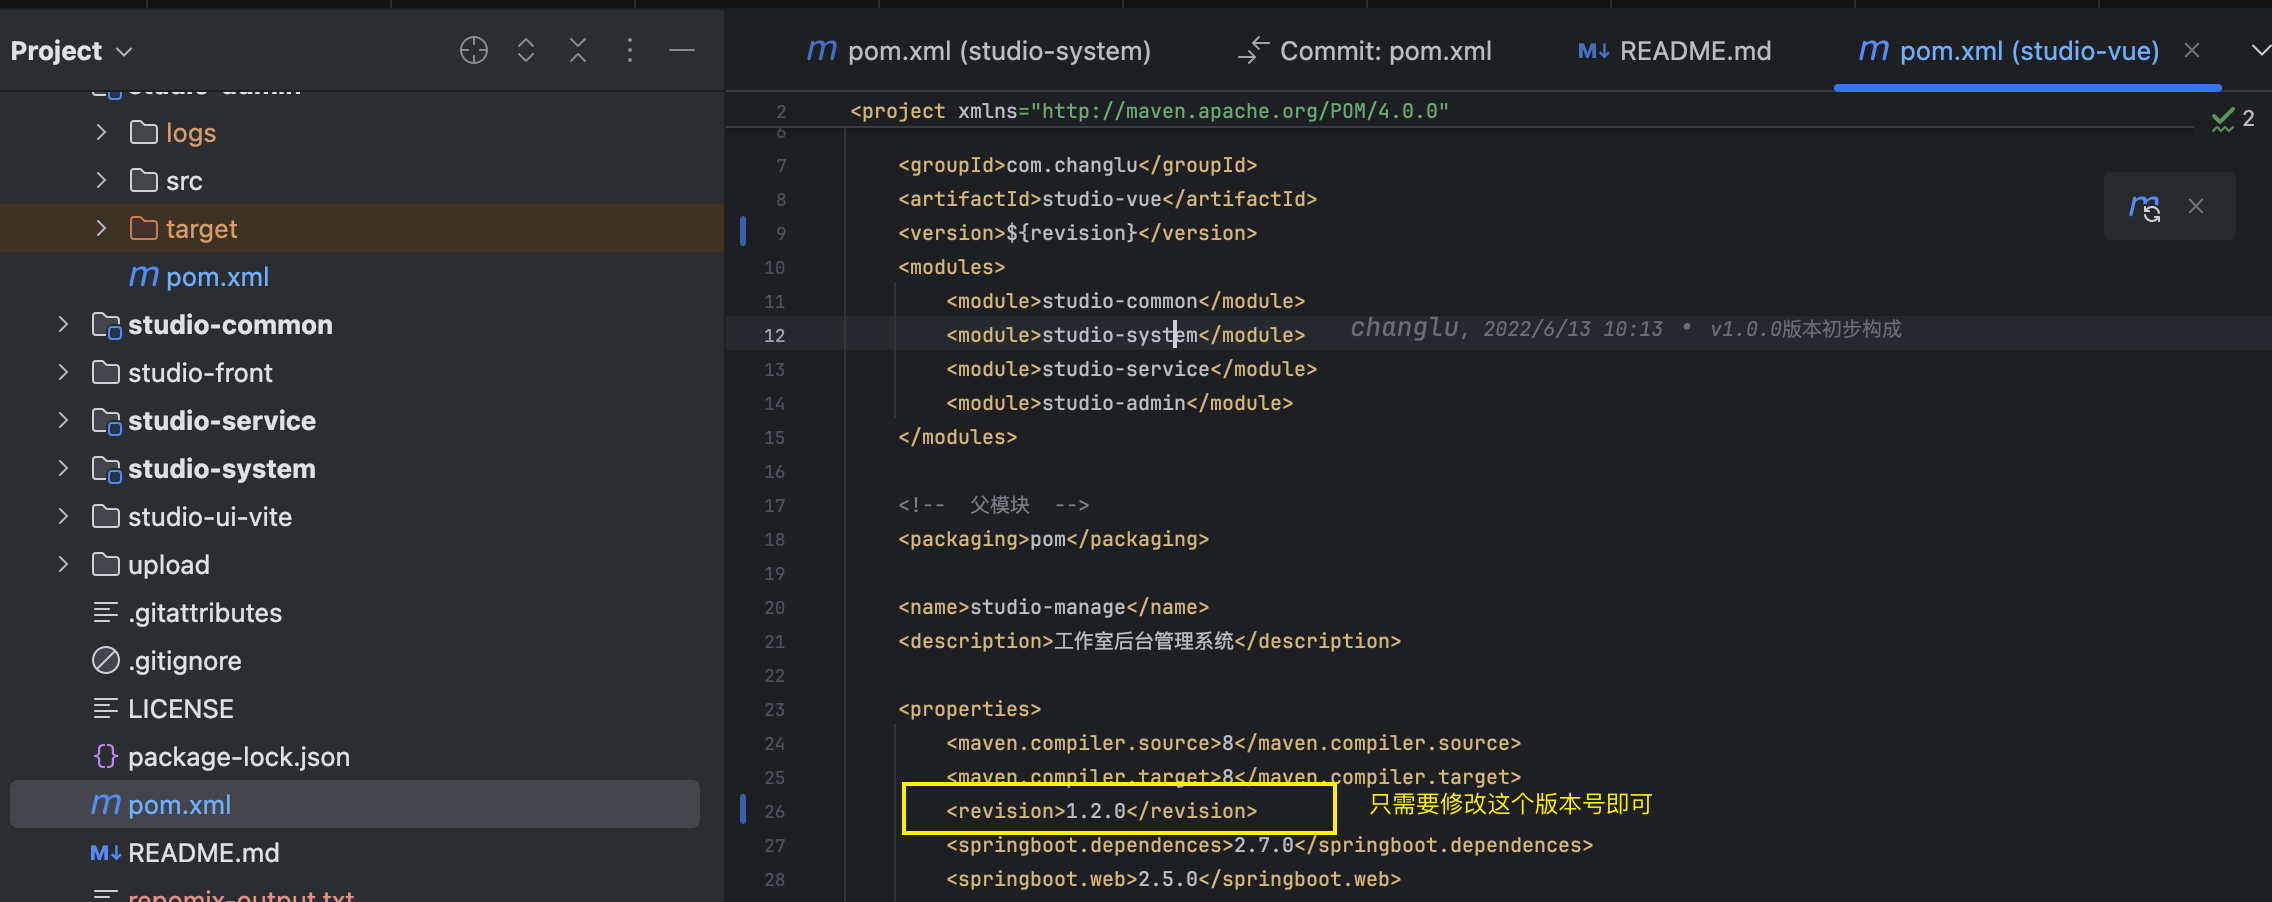Click the springboot.web 2.5.0 property line

tap(1174, 879)
